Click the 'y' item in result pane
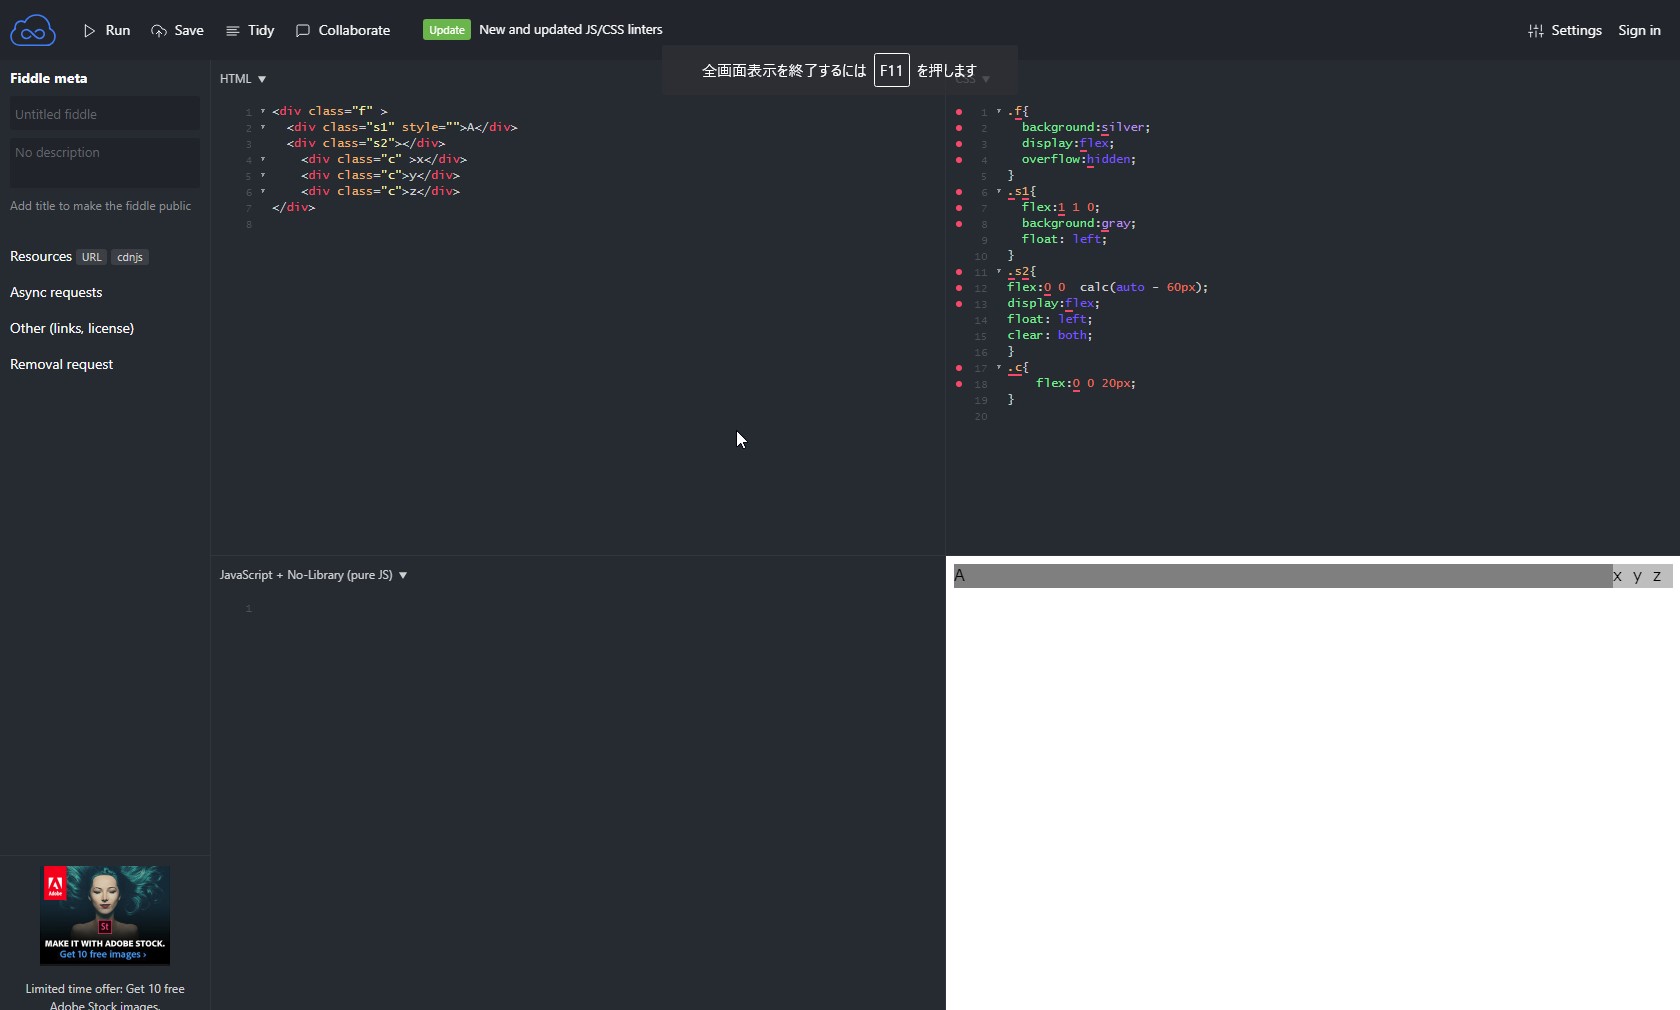Image resolution: width=1680 pixels, height=1010 pixels. coord(1637,576)
